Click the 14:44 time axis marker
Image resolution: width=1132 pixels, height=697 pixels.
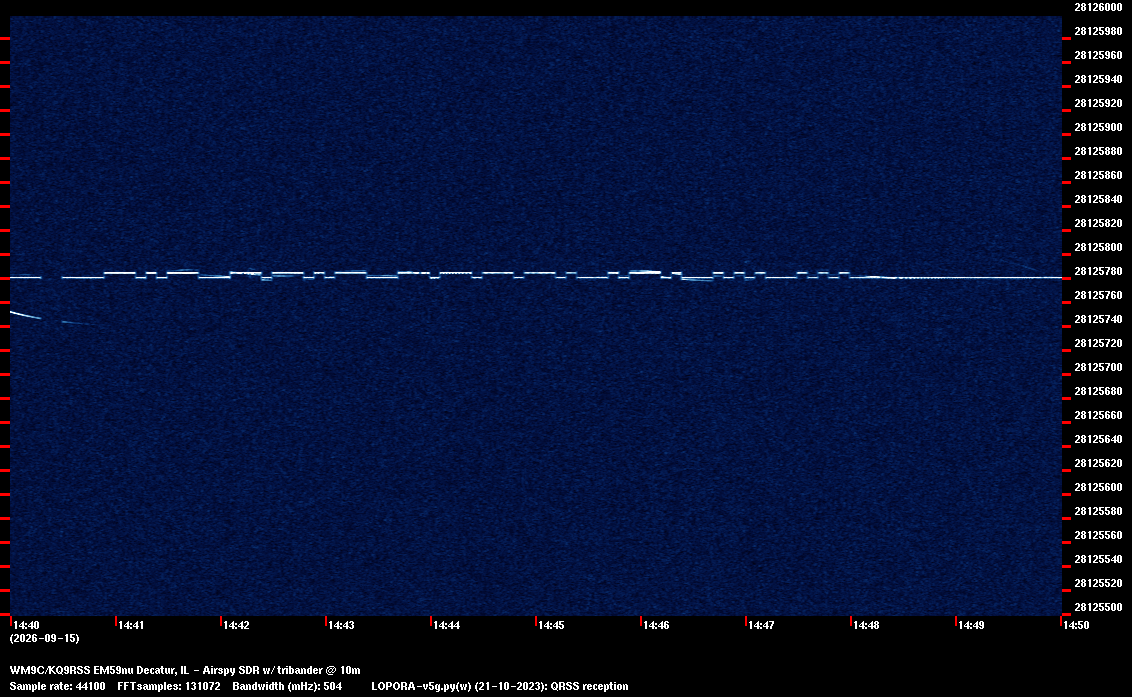click(x=446, y=625)
